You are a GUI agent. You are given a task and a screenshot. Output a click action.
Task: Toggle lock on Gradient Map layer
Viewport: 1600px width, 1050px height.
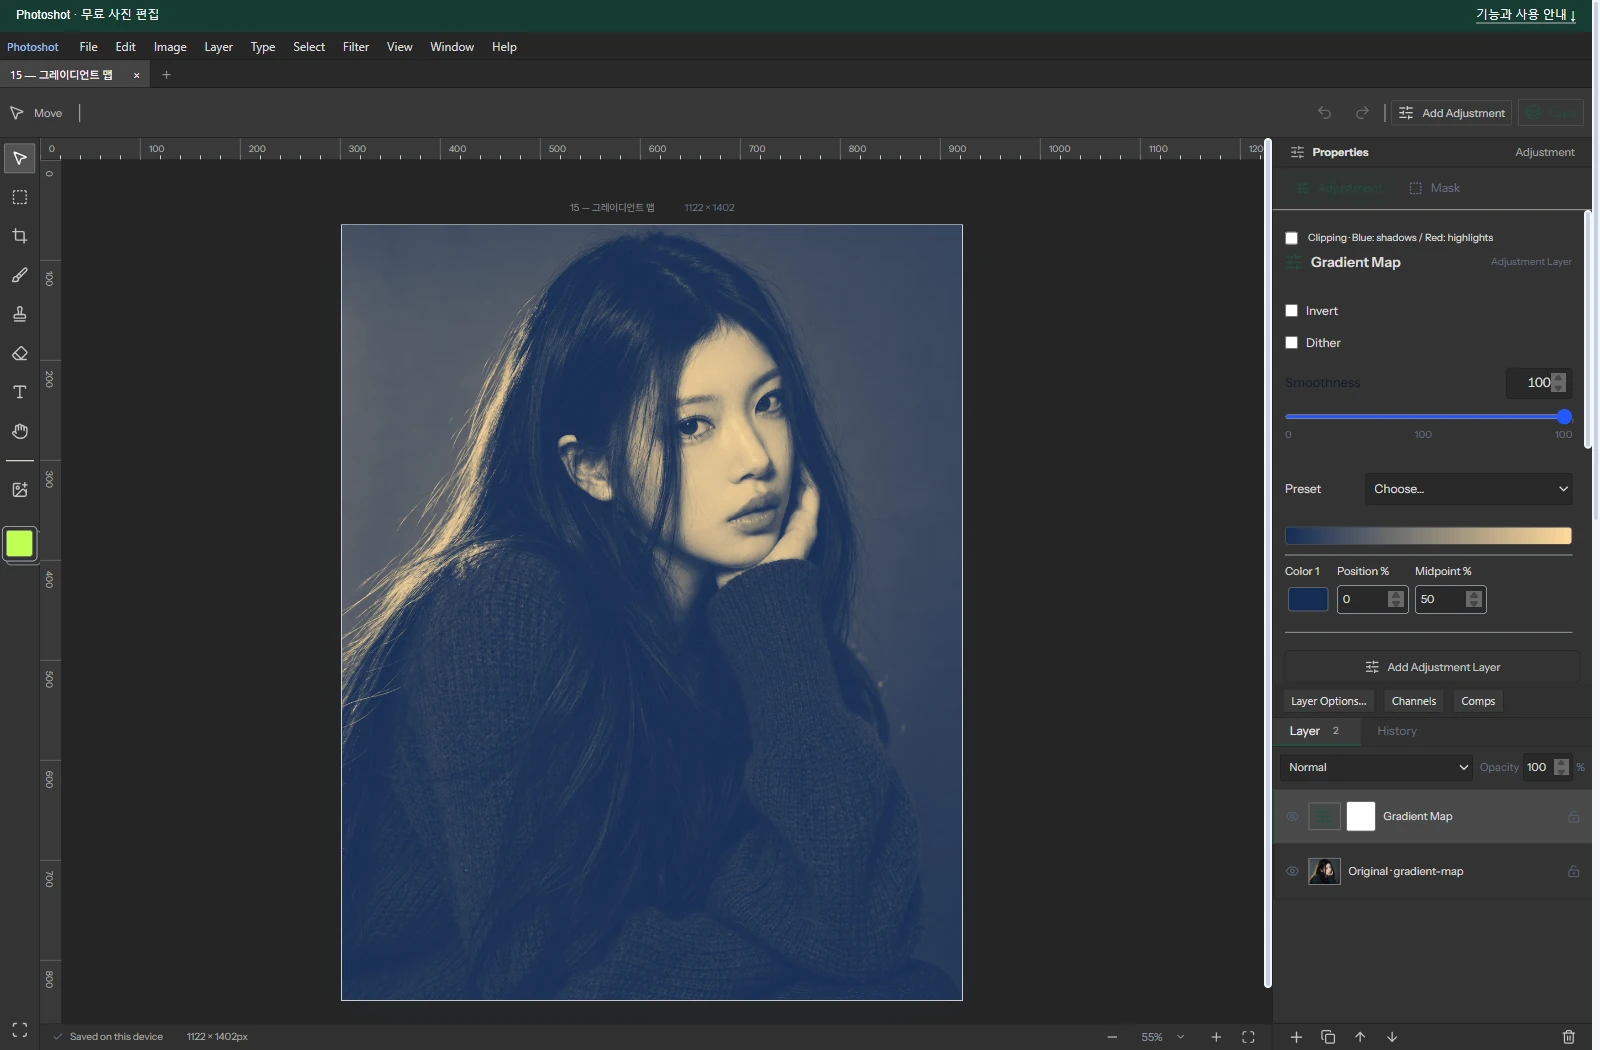click(1573, 817)
